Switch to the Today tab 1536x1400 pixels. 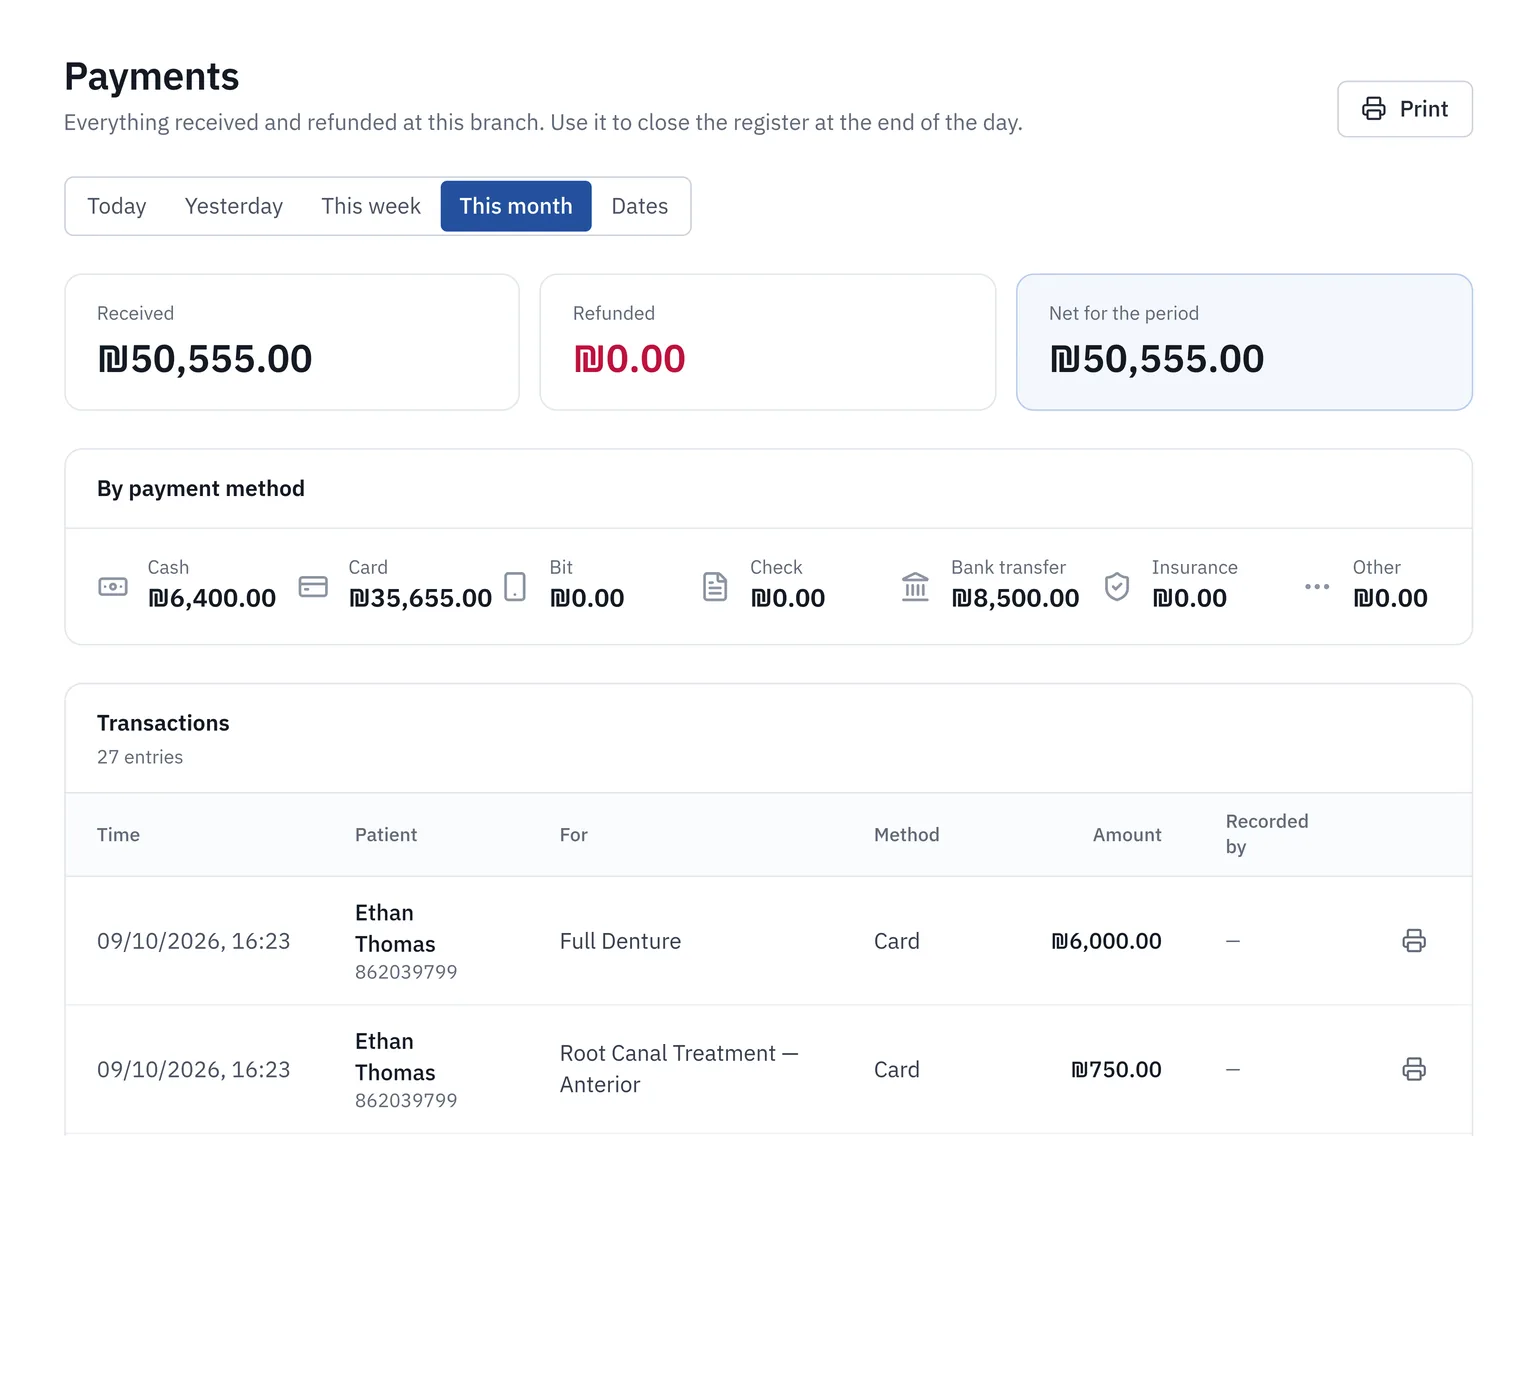click(x=117, y=206)
